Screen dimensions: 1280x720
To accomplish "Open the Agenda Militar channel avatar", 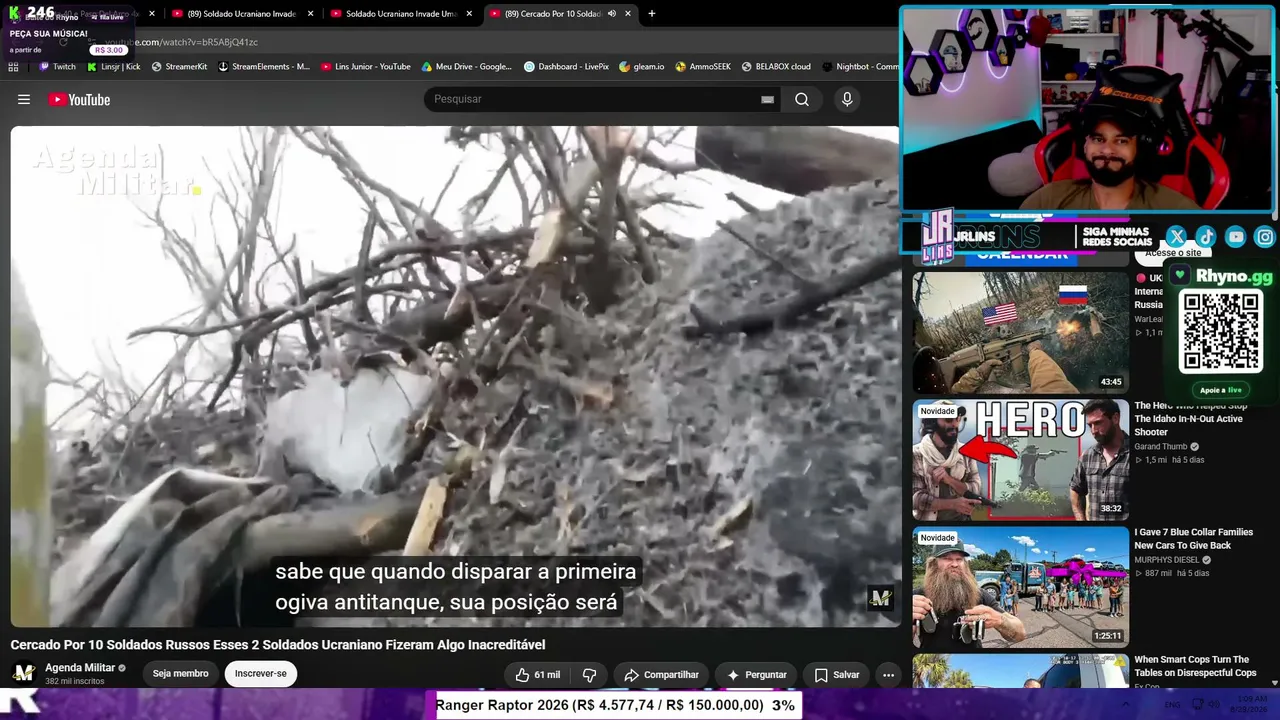I will point(24,673).
